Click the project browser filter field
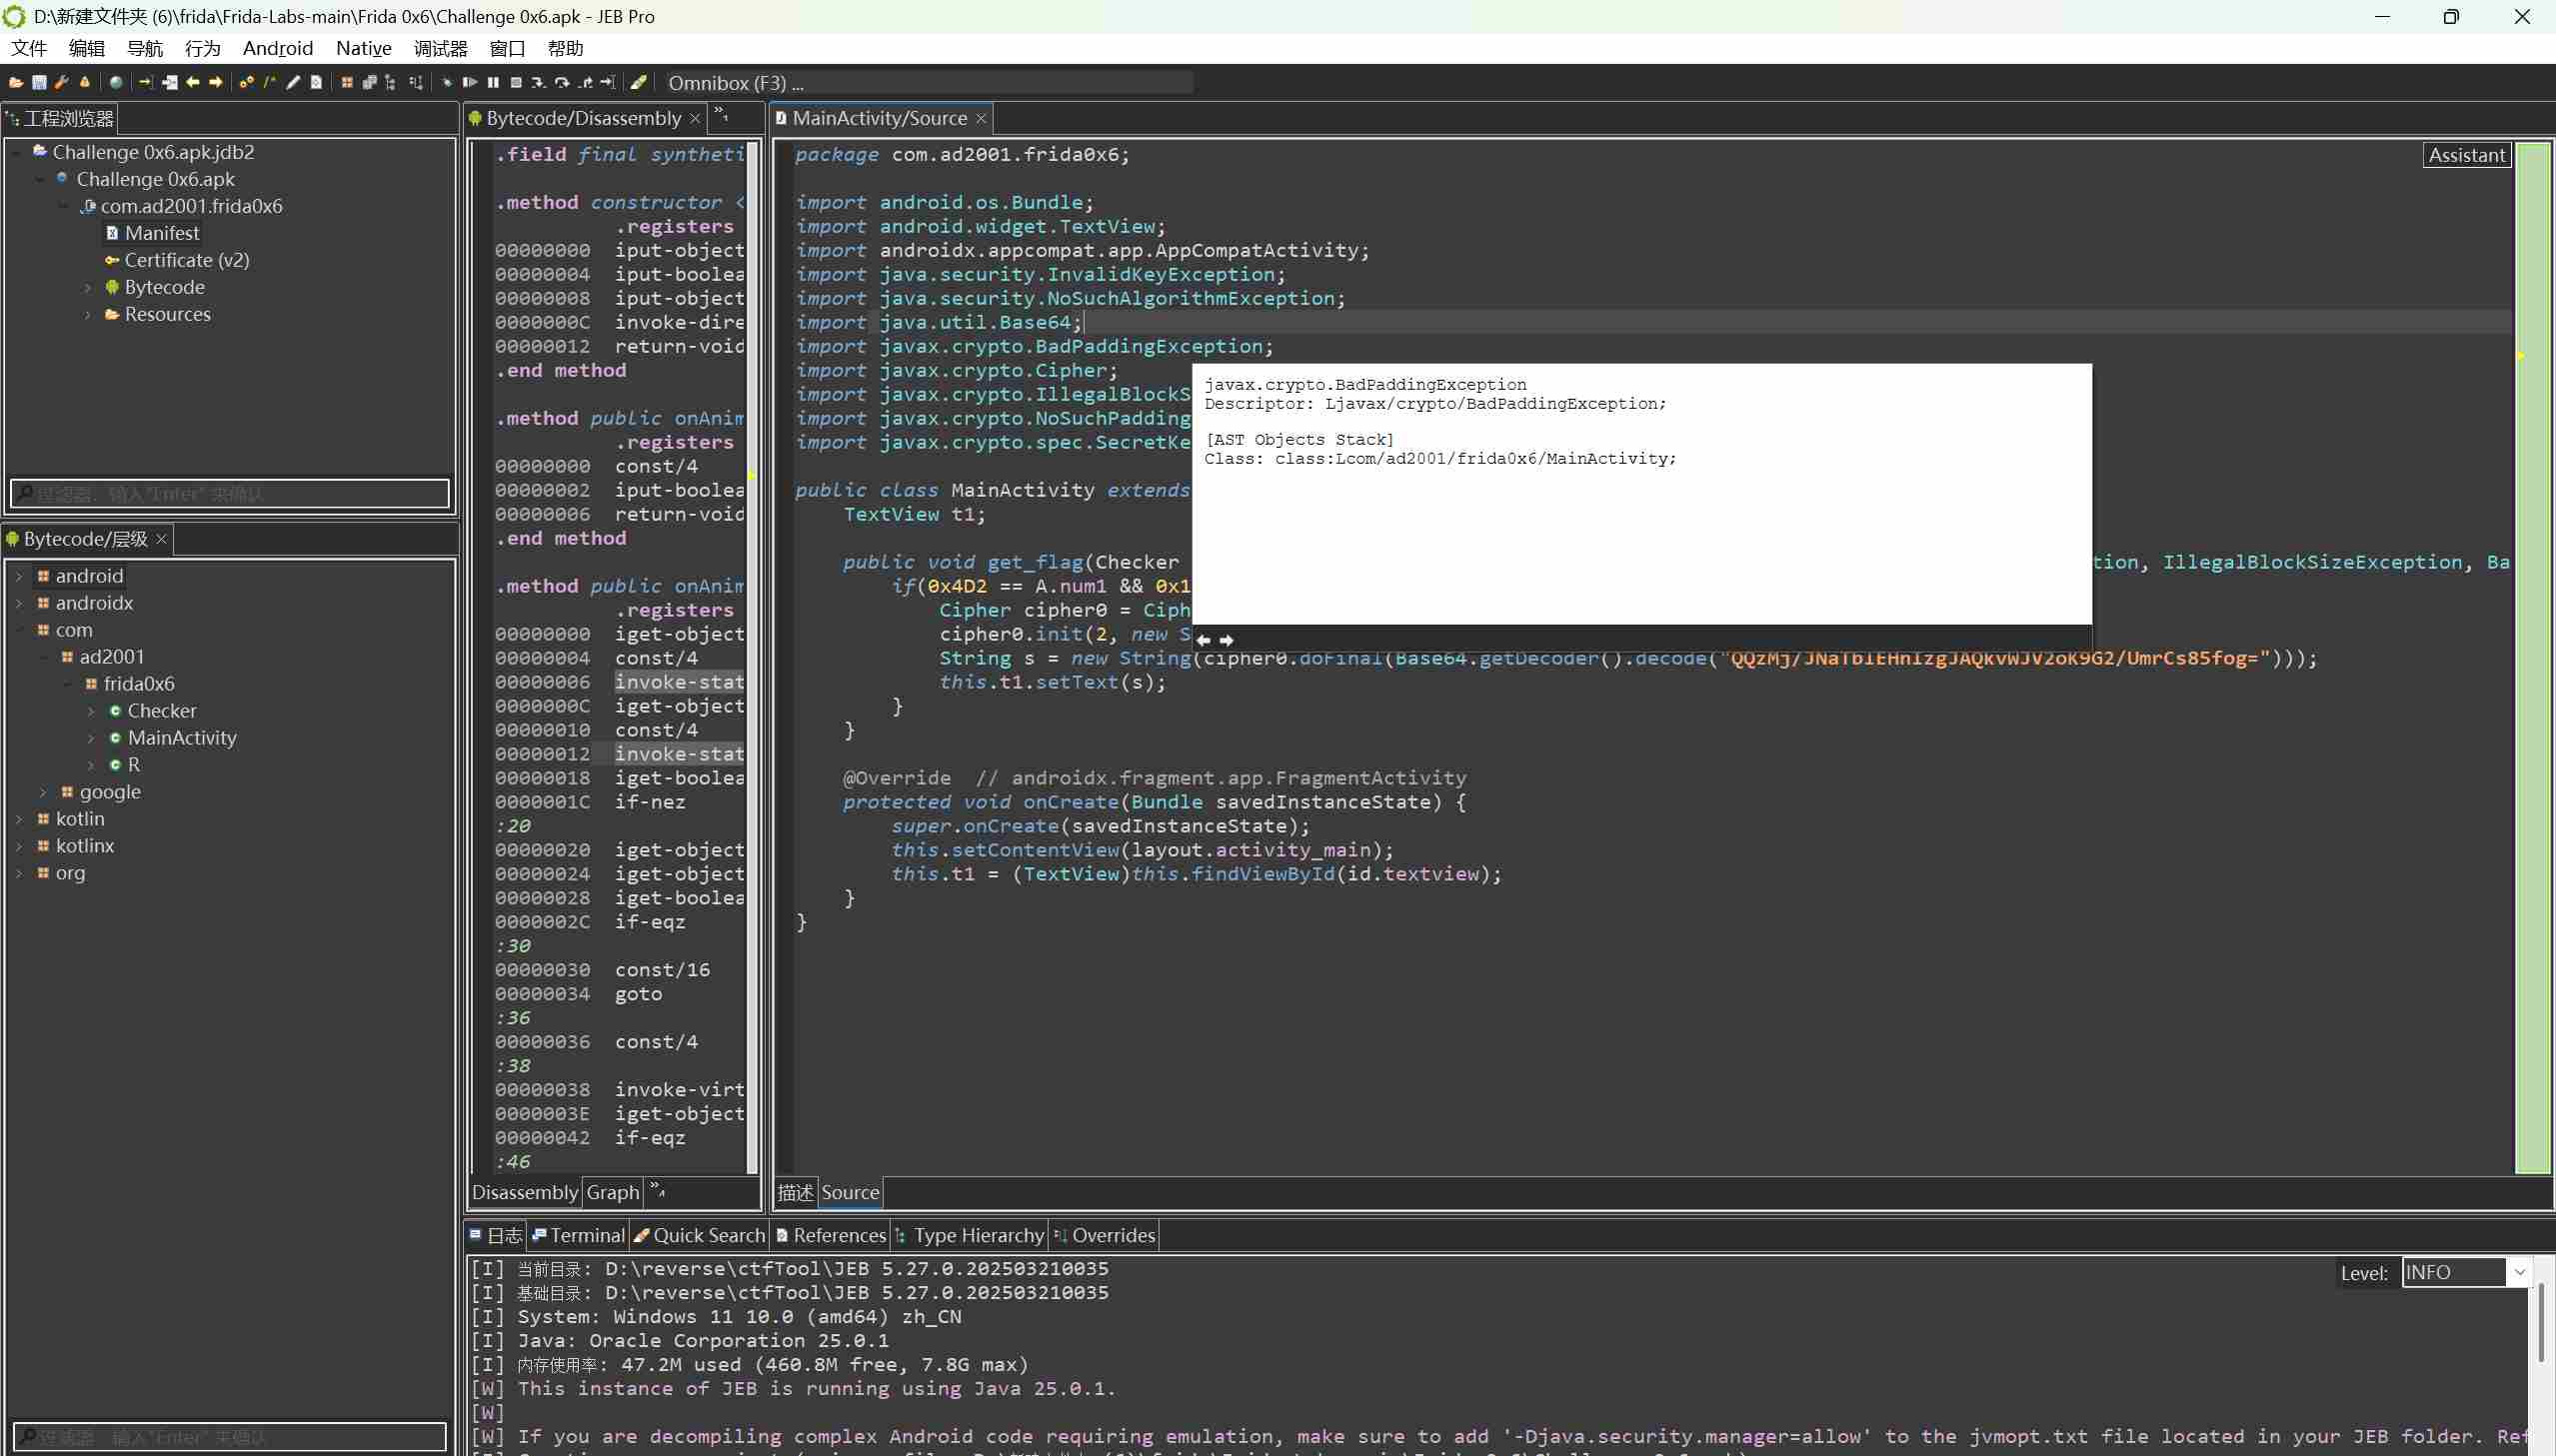This screenshot has width=2556, height=1456. tap(230, 493)
